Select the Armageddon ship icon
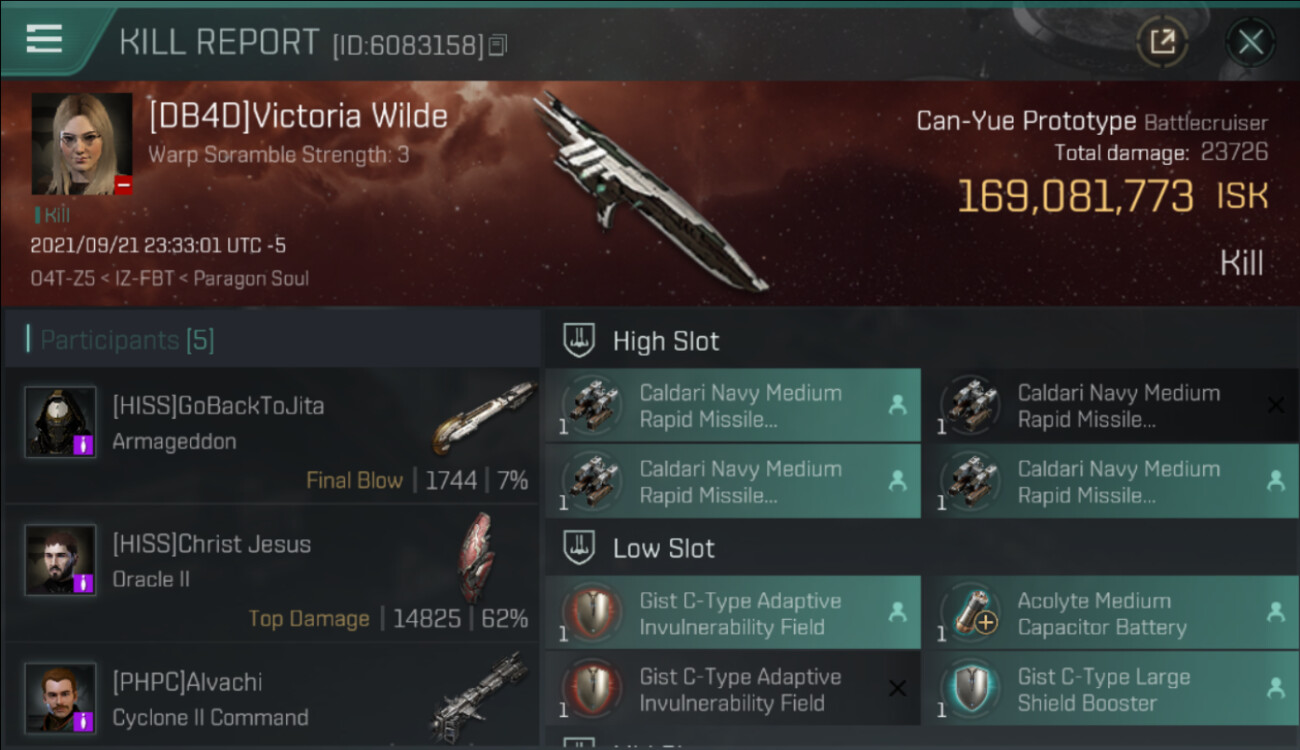The height and width of the screenshot is (750, 1300). coord(485,417)
